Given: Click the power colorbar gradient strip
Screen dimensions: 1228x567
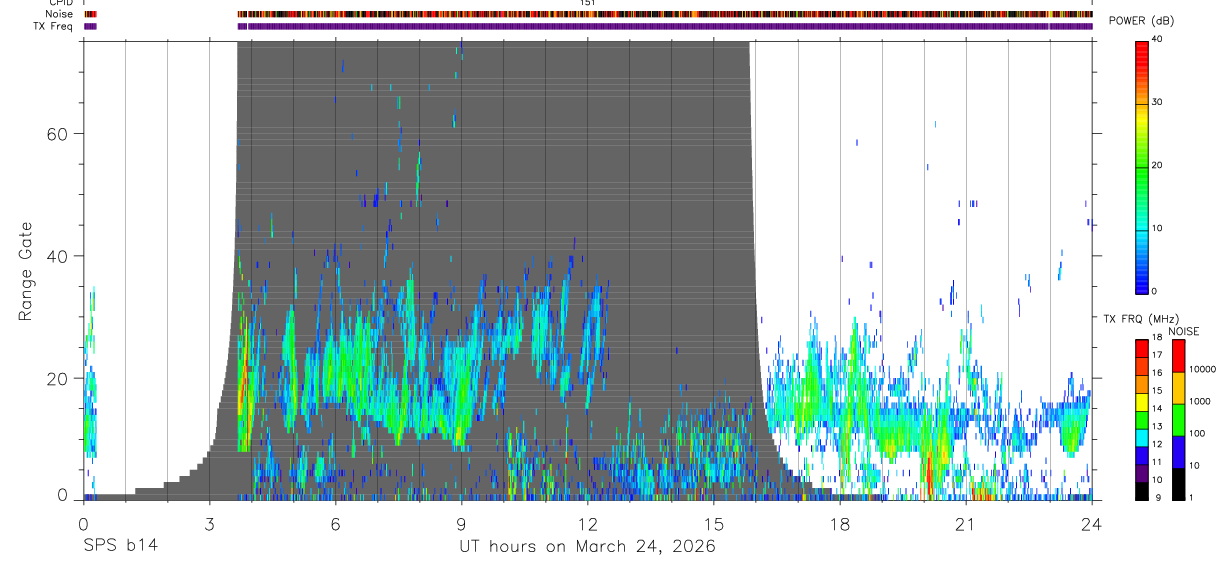Looking at the screenshot, I should pyautogui.click(x=1142, y=166).
